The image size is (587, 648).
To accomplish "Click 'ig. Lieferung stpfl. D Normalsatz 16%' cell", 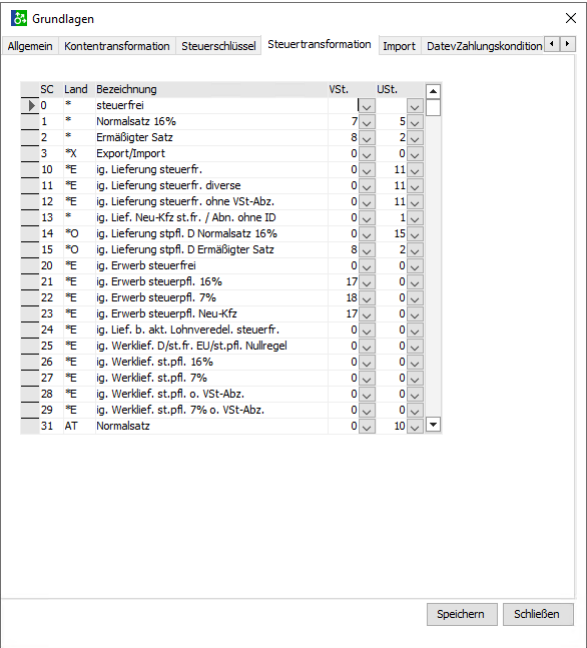I will pyautogui.click(x=211, y=234).
